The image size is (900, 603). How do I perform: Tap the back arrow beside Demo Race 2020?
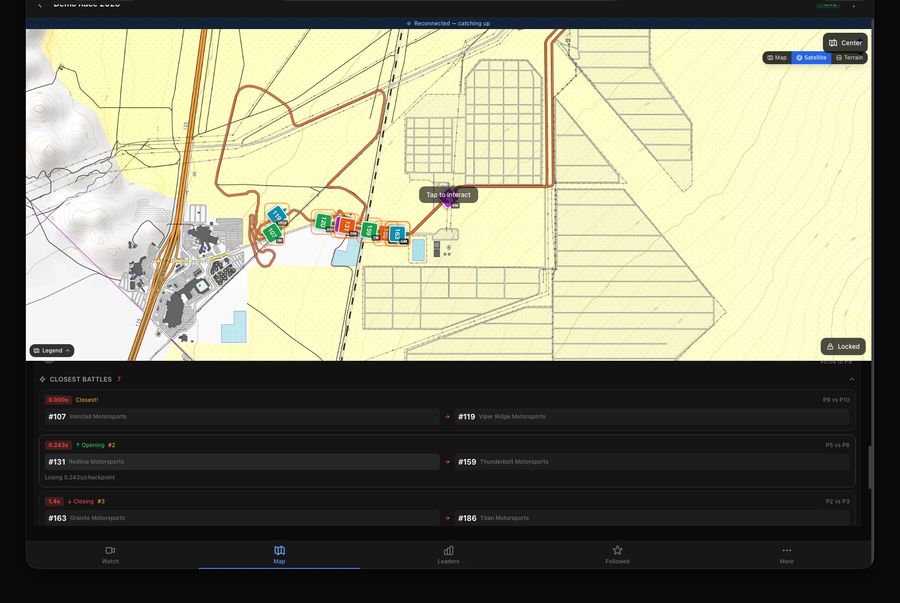[38, 3]
